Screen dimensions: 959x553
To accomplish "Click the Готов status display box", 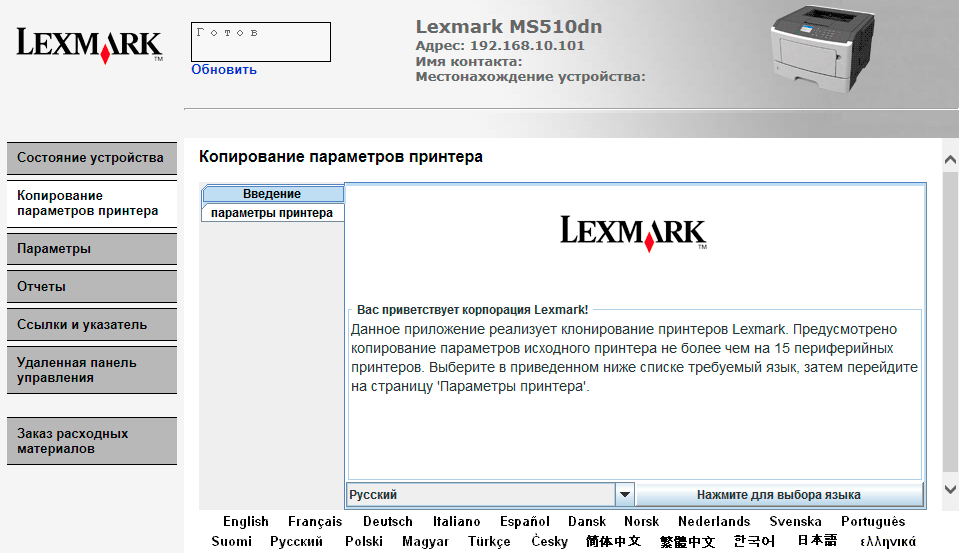I will point(261,42).
